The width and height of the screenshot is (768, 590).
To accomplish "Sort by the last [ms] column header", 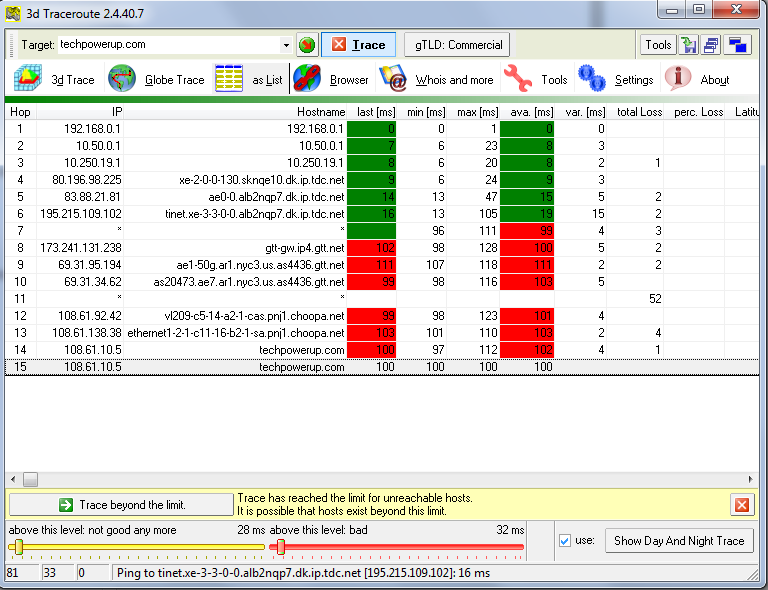I will 371,112.
